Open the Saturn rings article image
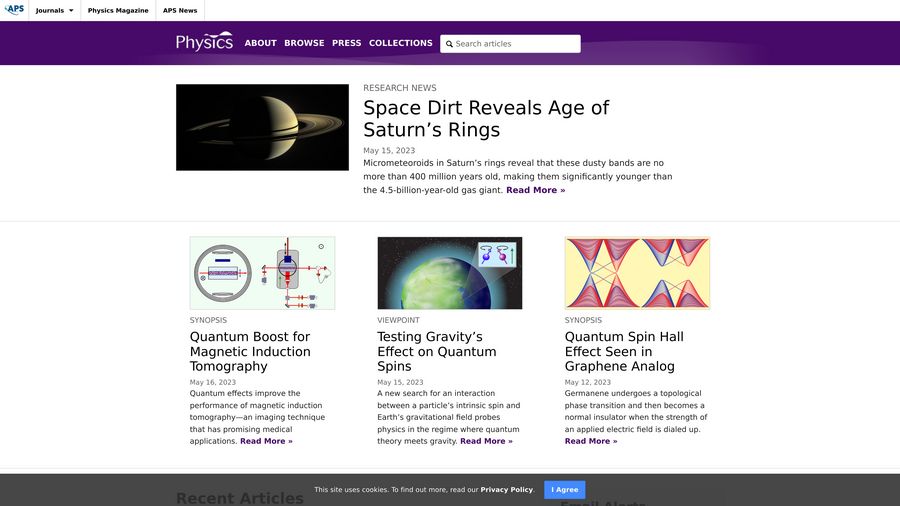 (x=262, y=127)
